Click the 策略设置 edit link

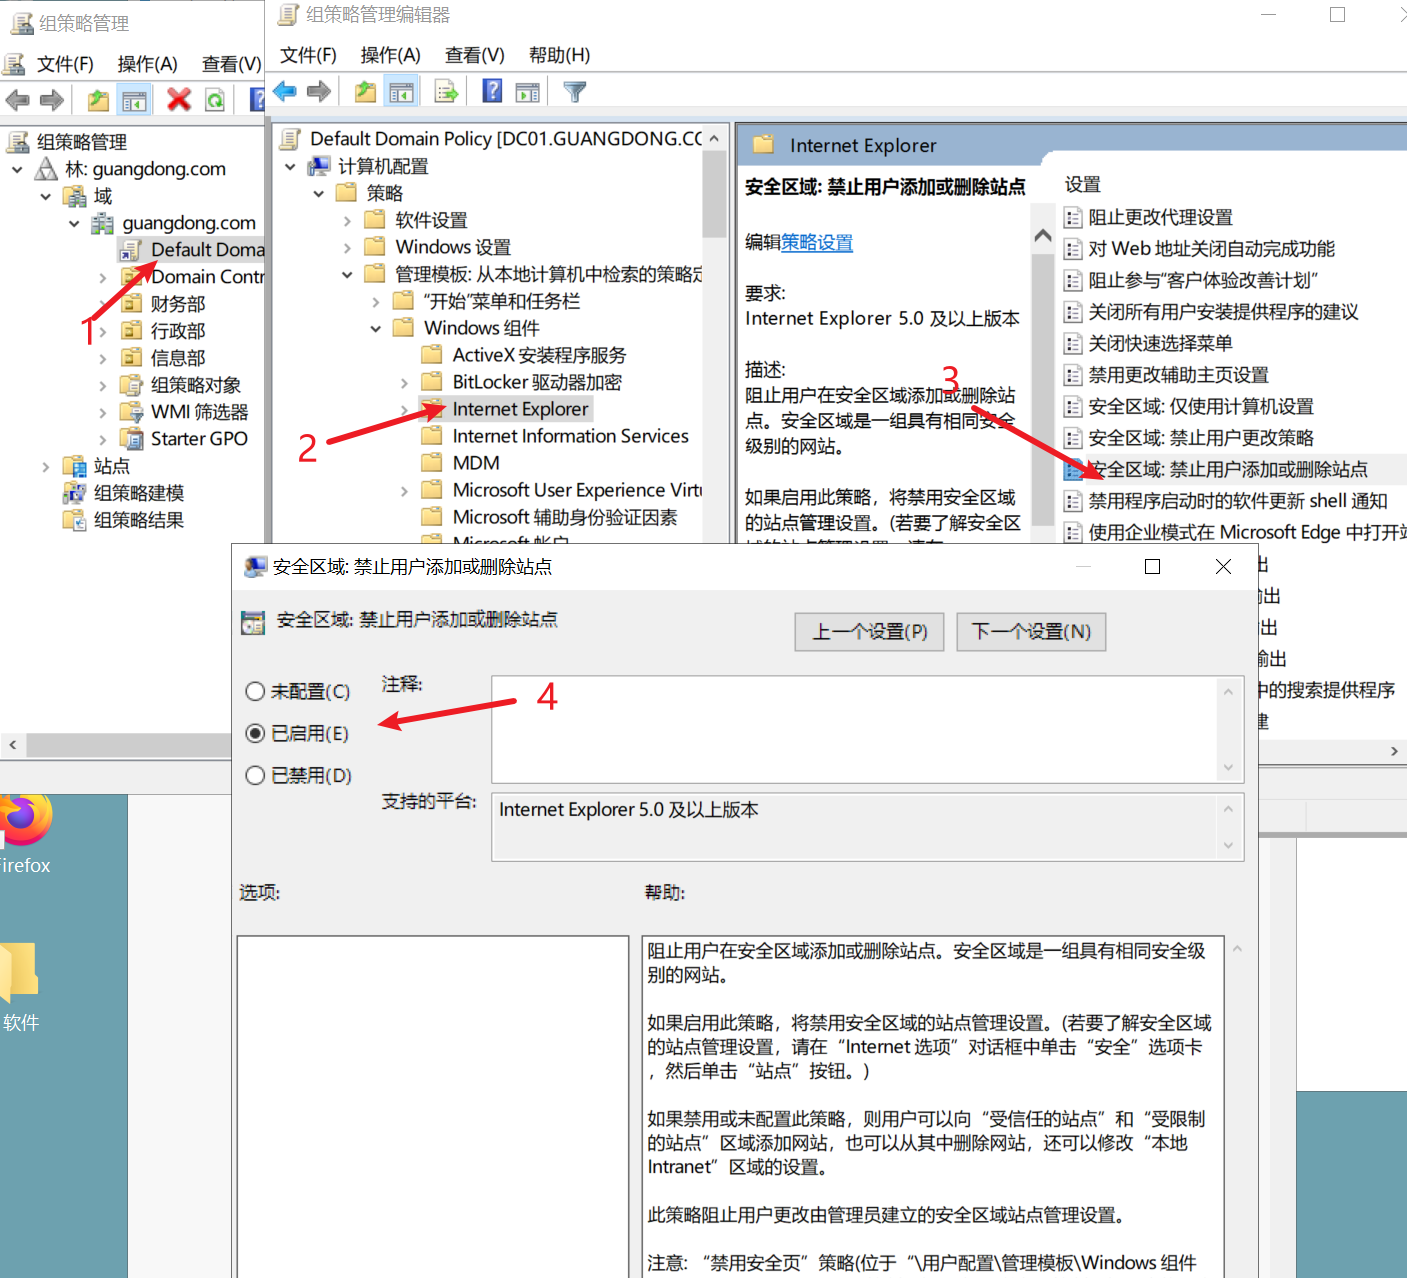817,242
